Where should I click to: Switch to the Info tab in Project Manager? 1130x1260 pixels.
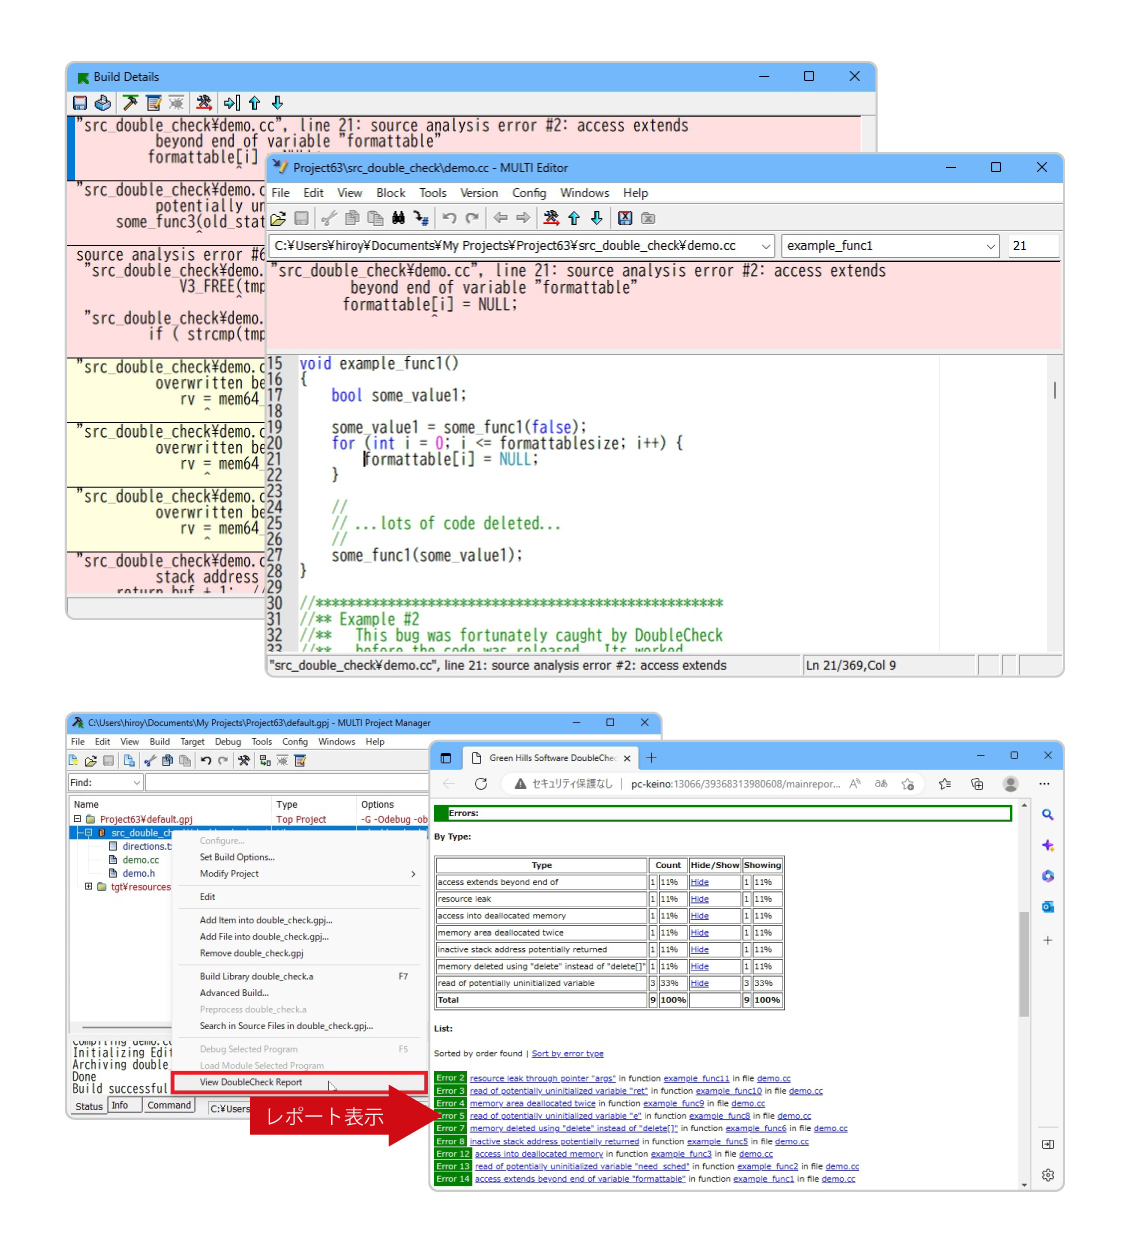(x=120, y=1105)
